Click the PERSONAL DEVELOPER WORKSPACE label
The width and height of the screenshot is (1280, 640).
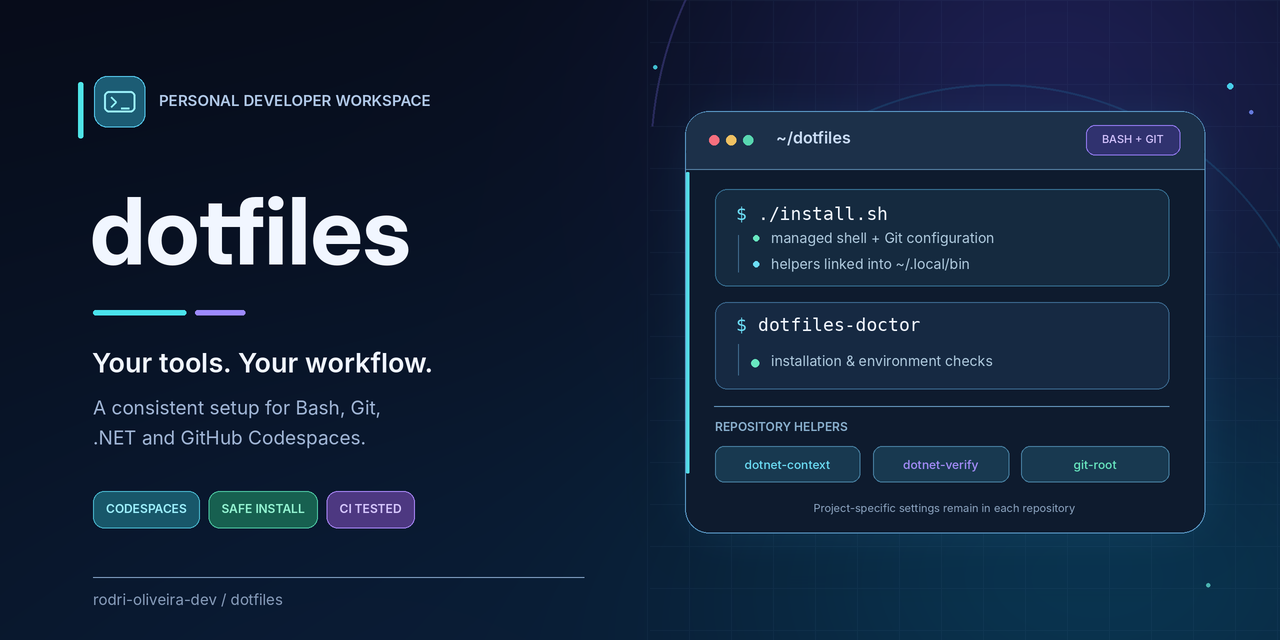pos(295,101)
